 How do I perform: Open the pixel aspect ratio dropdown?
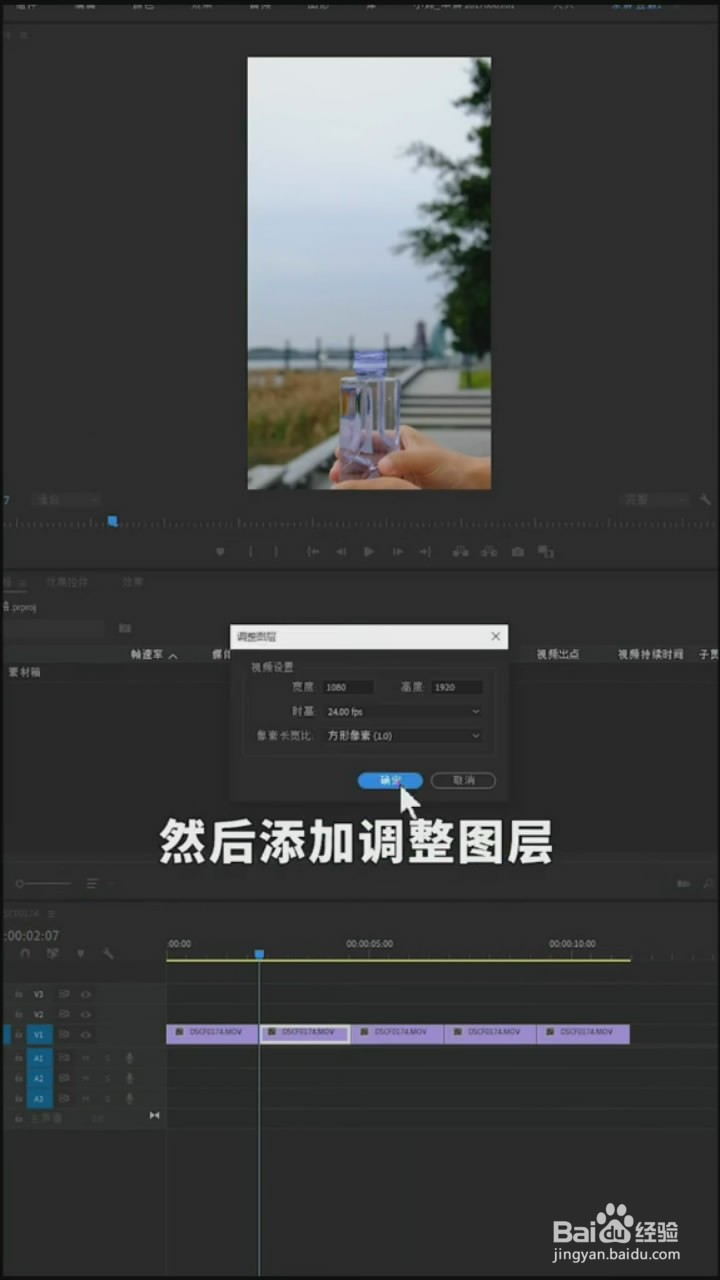click(403, 735)
